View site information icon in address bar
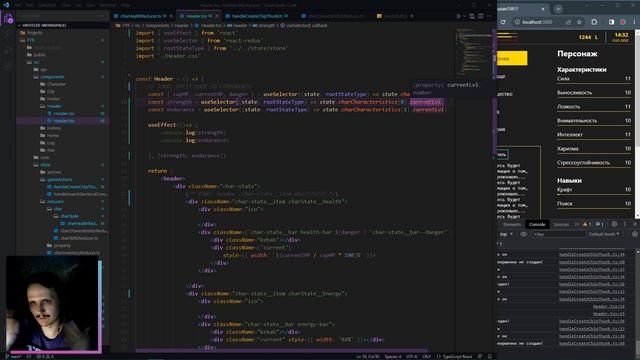Image resolution: width=640 pixels, height=360 pixels. pyautogui.click(x=517, y=22)
